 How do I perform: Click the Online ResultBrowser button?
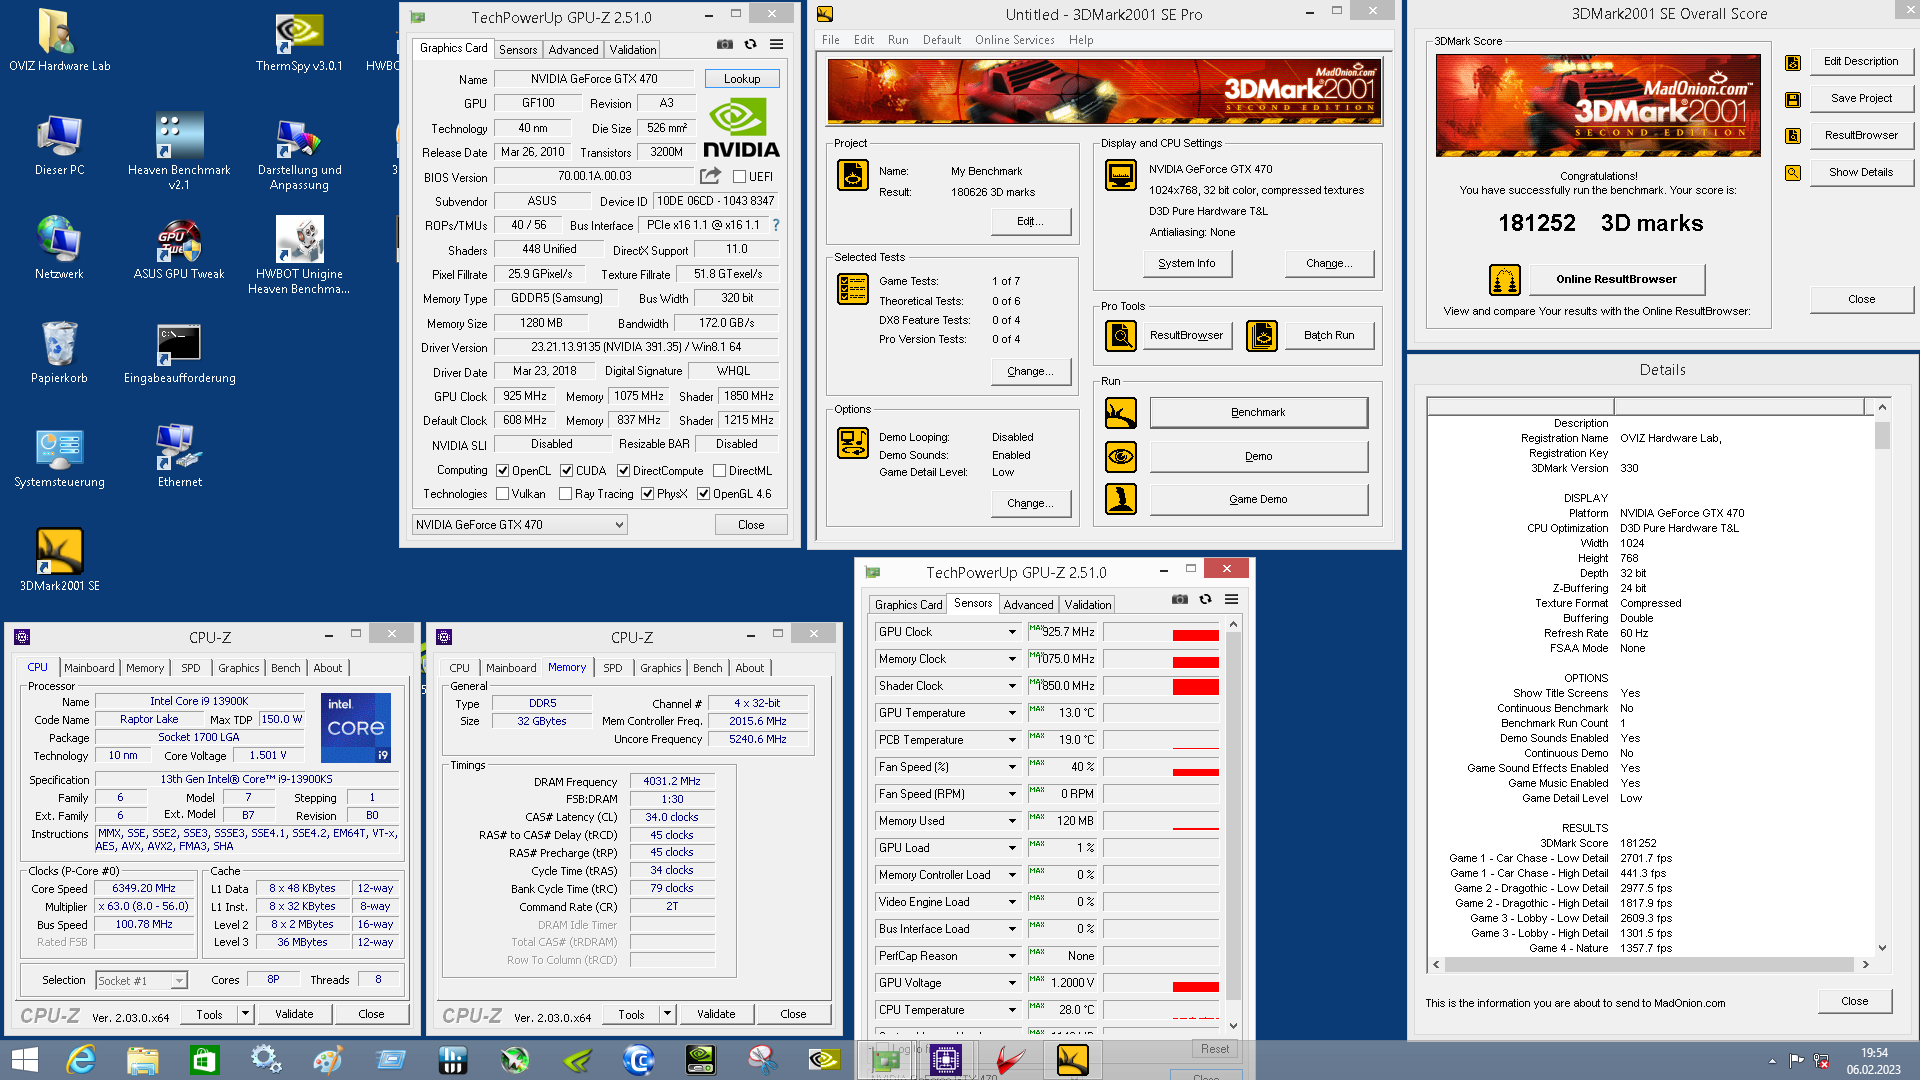1616,280
